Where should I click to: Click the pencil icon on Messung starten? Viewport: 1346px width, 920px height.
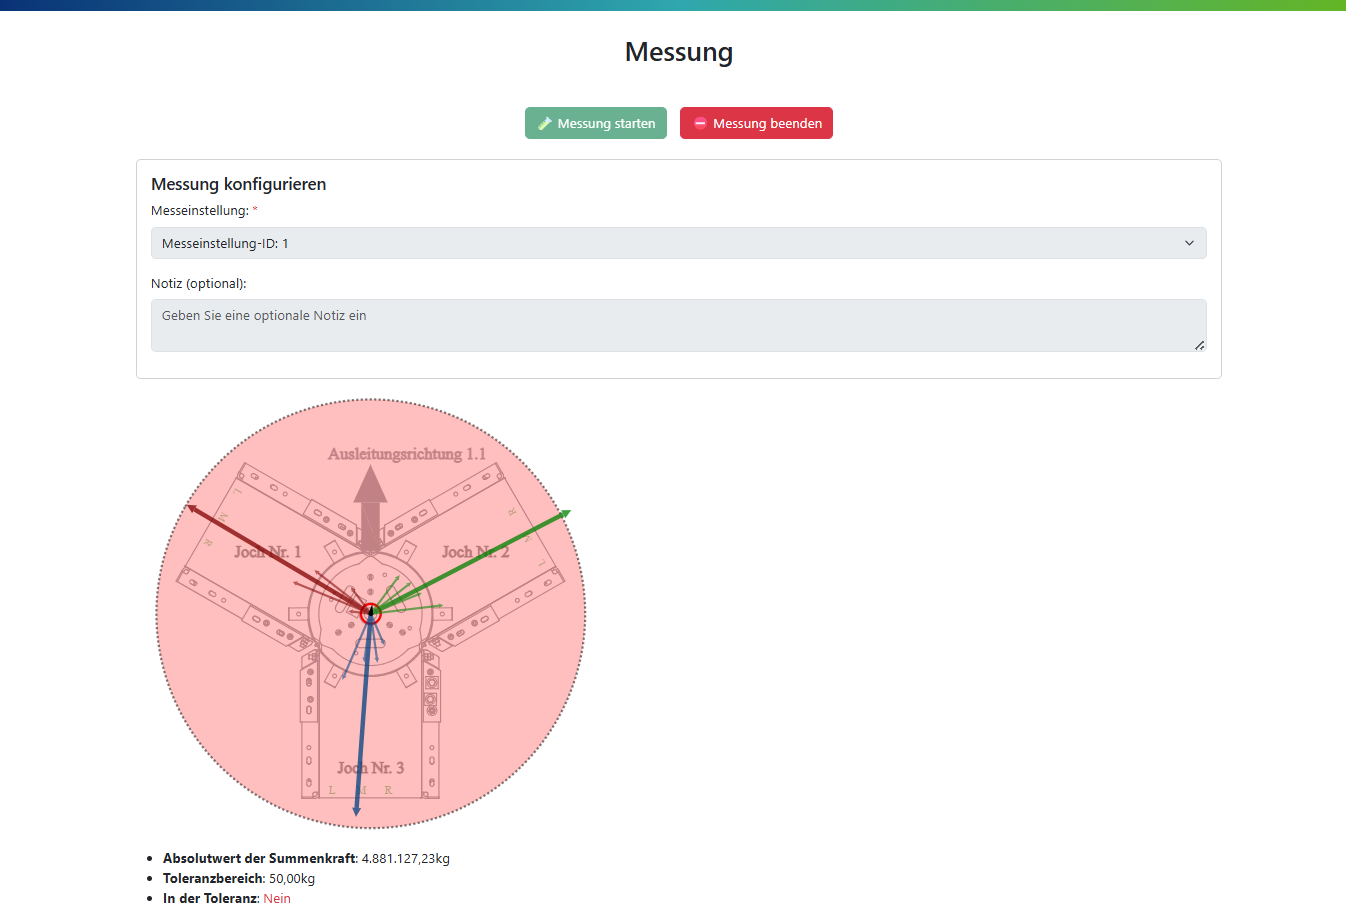point(545,124)
